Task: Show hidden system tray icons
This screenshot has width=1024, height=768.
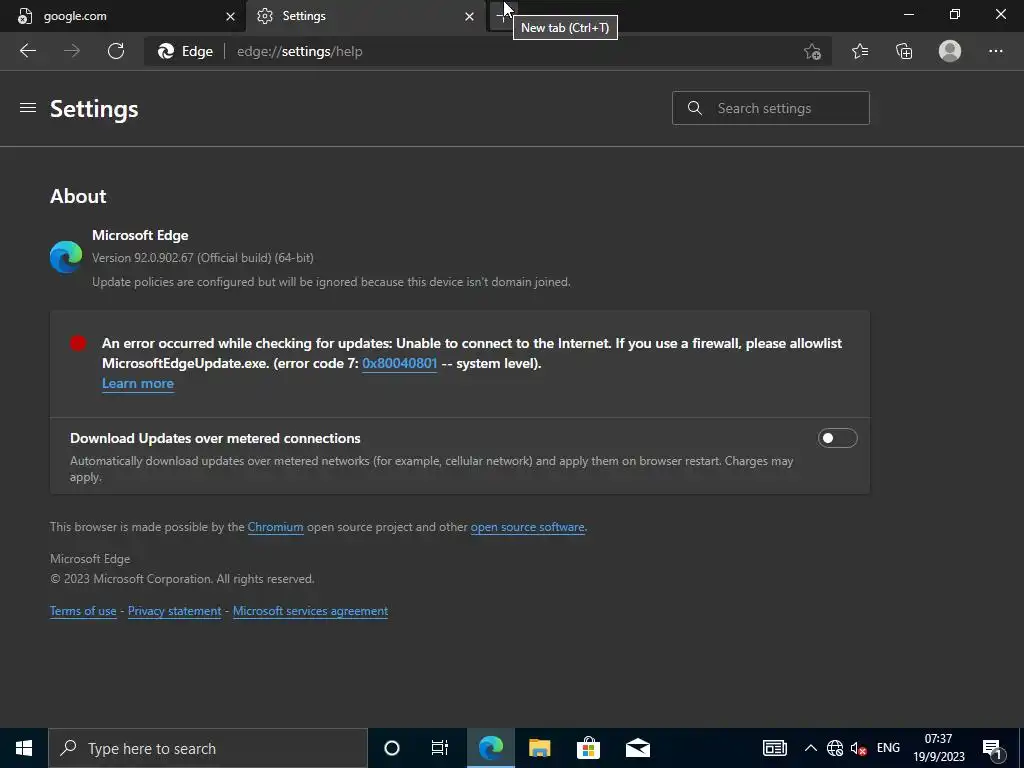Action: (x=810, y=748)
